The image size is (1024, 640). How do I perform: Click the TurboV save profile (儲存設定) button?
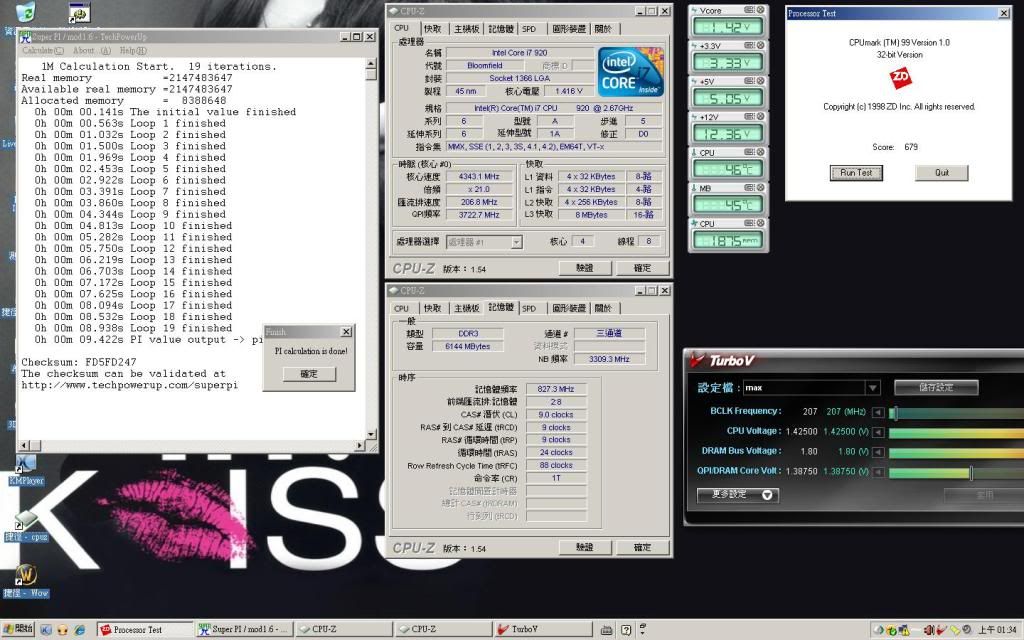(x=936, y=387)
